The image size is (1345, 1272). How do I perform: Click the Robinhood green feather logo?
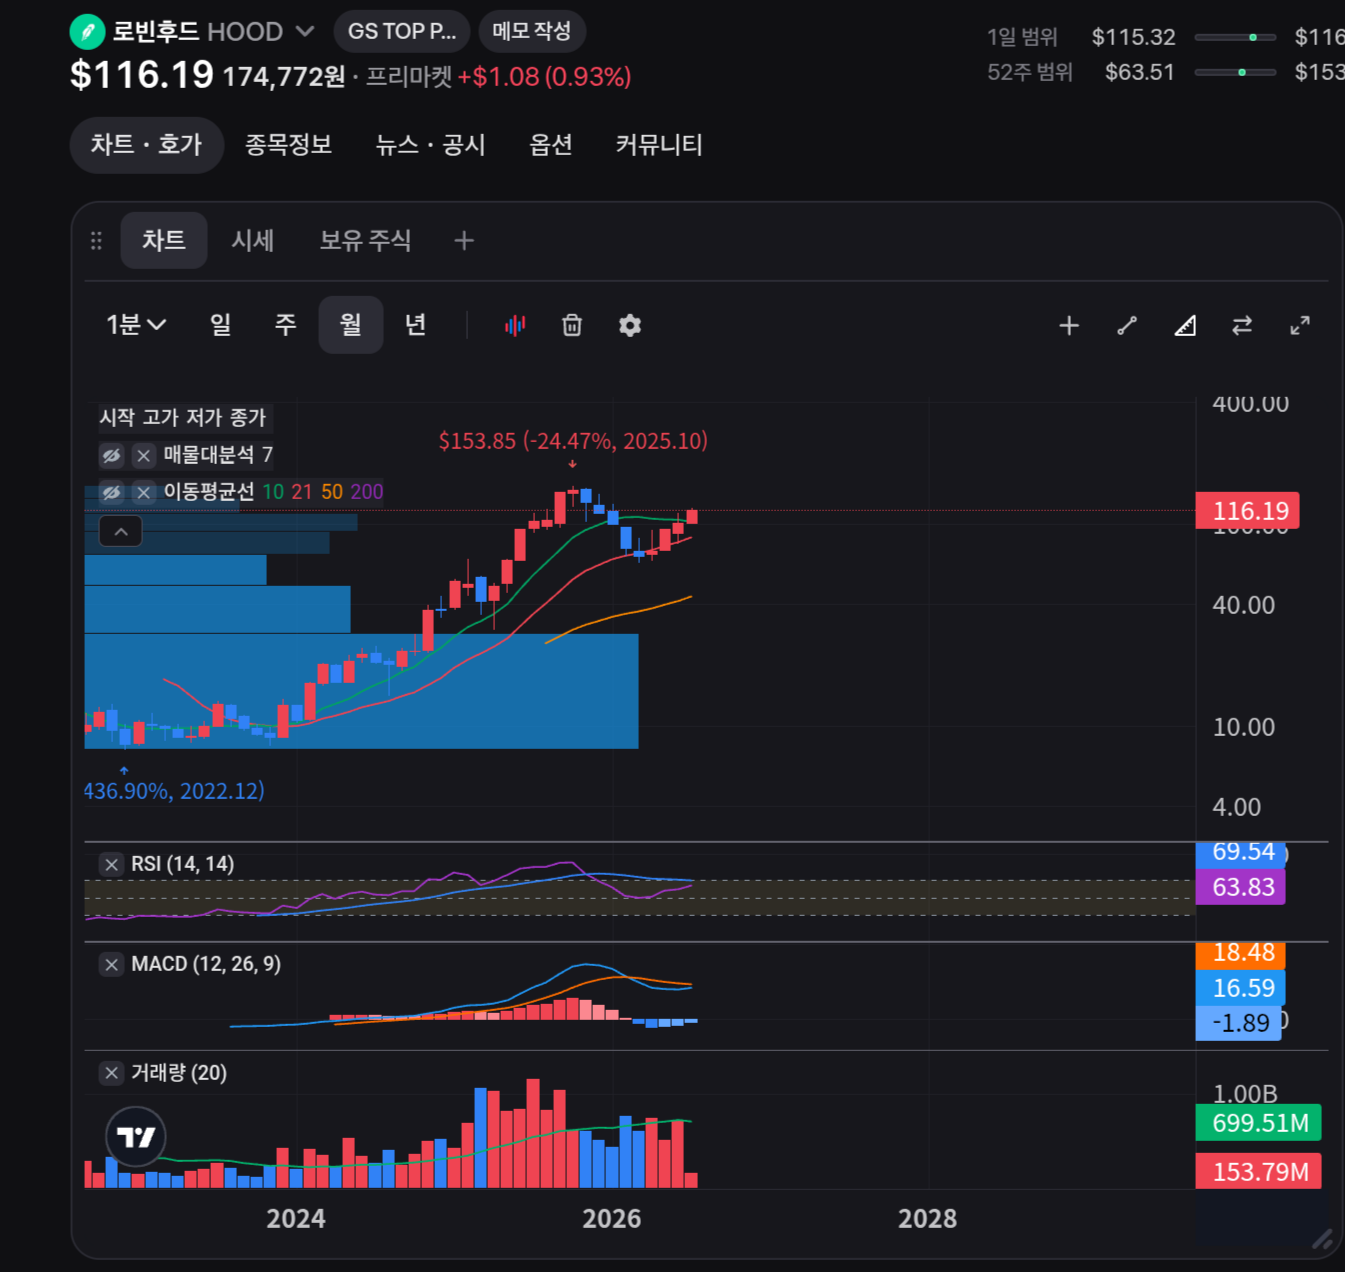[x=87, y=32]
